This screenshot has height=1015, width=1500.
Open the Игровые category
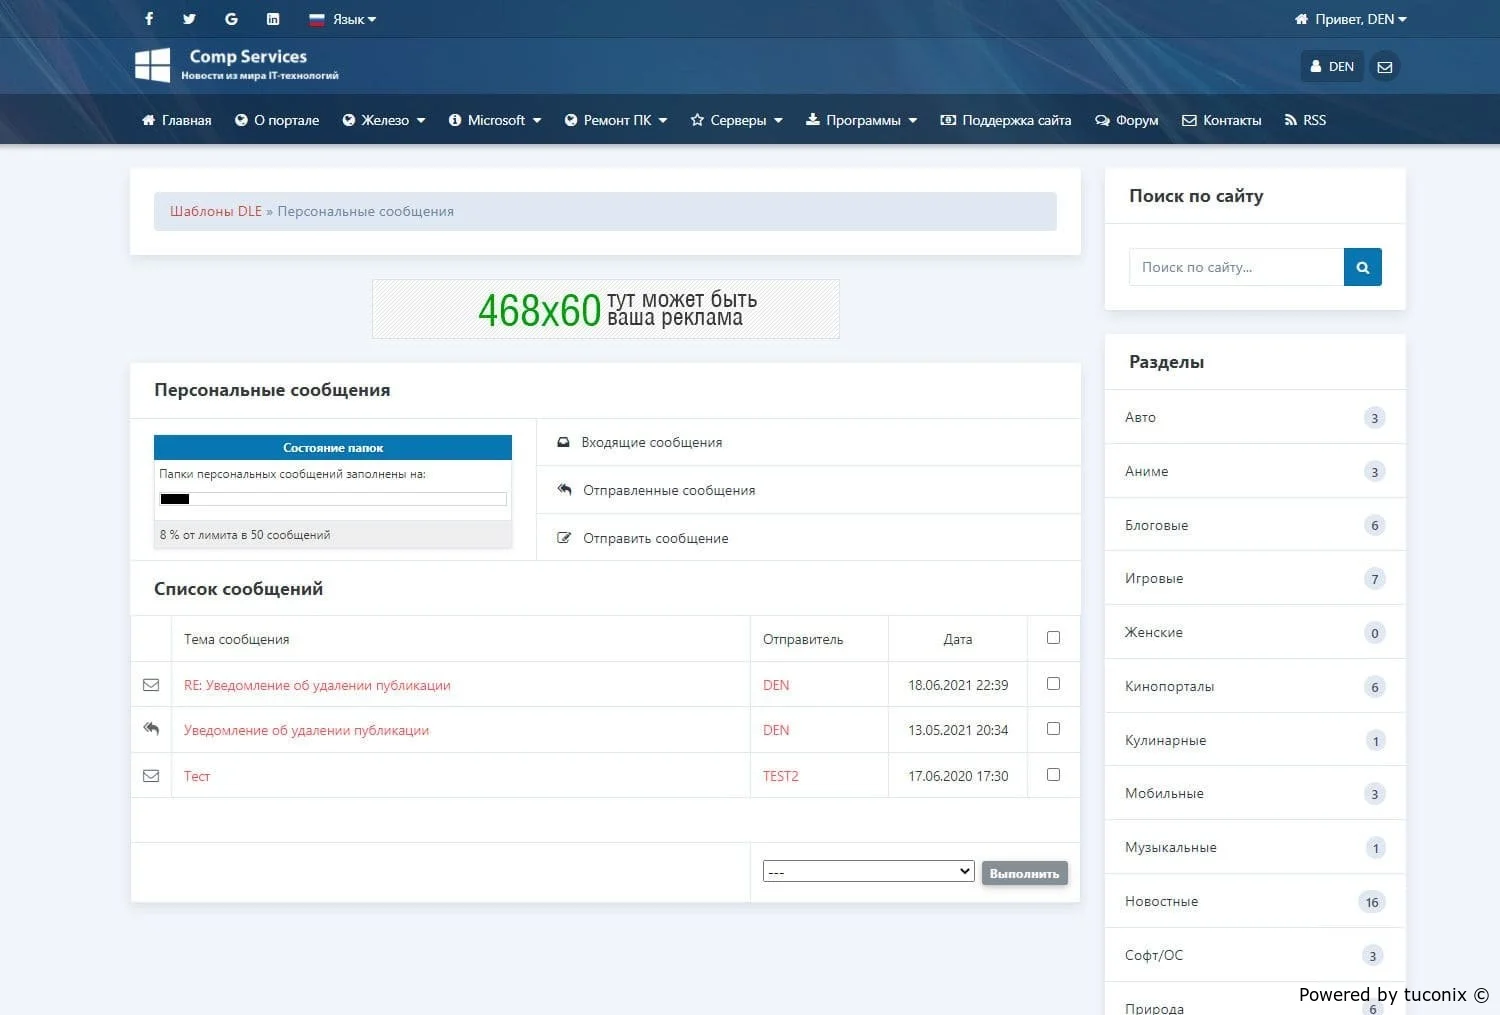click(1255, 578)
